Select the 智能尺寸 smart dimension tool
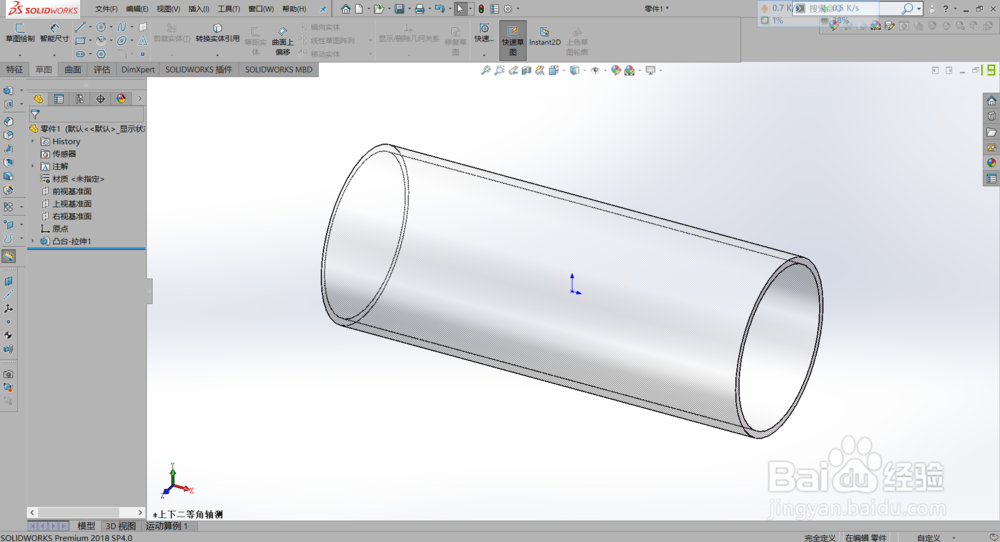 54,33
